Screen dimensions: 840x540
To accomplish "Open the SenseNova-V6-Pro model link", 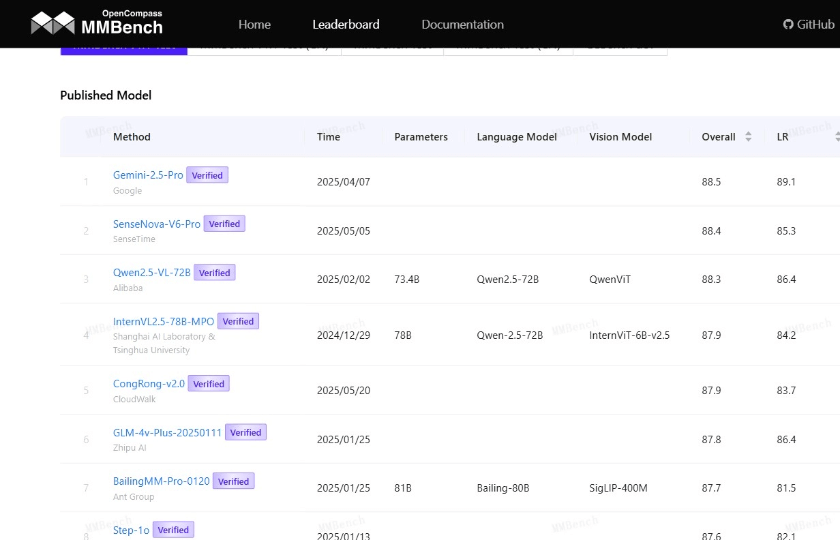I will tap(157, 224).
